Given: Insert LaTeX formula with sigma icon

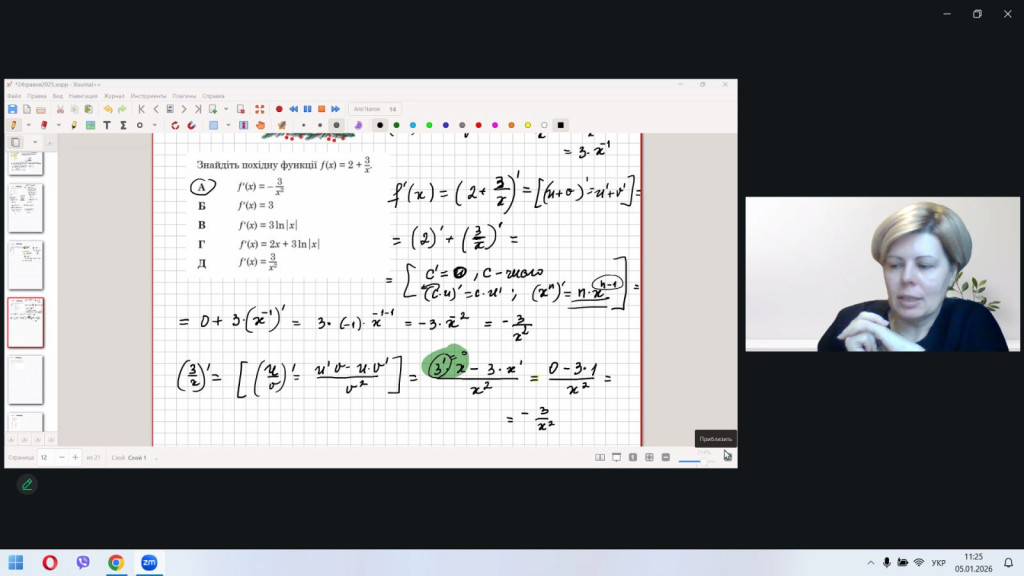Looking at the screenshot, I should point(123,125).
